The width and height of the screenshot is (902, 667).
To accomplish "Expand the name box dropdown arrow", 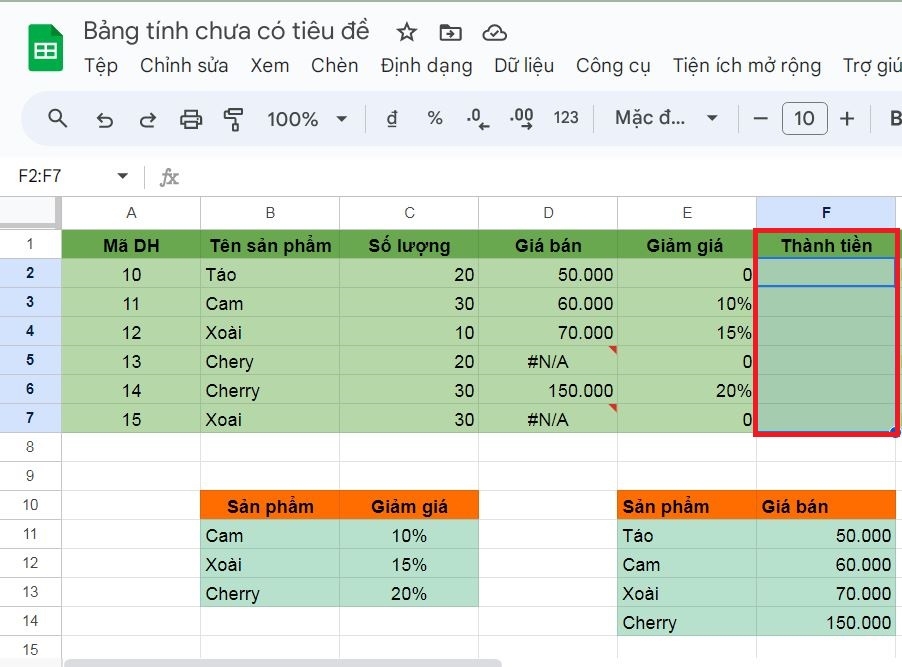I will tap(123, 176).
